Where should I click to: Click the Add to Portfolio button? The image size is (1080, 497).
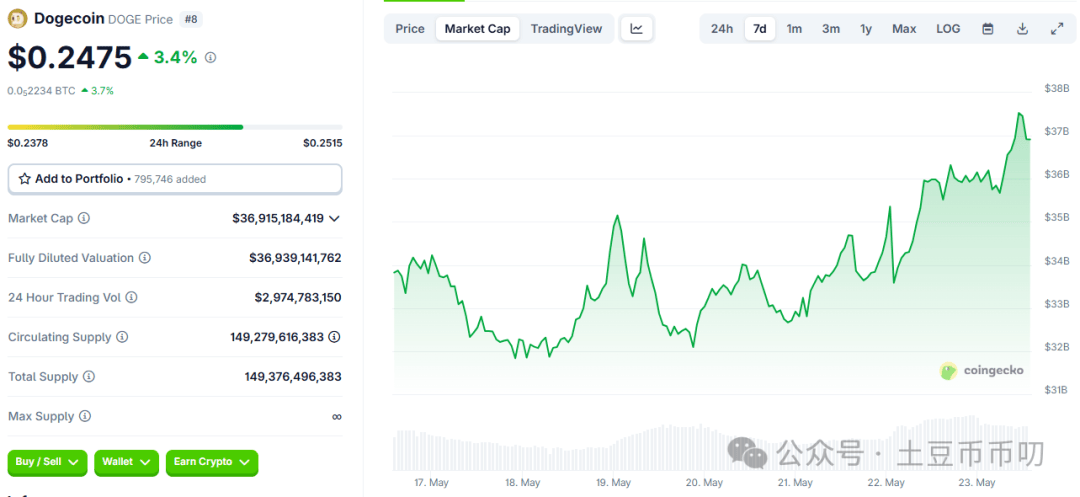click(x=175, y=179)
